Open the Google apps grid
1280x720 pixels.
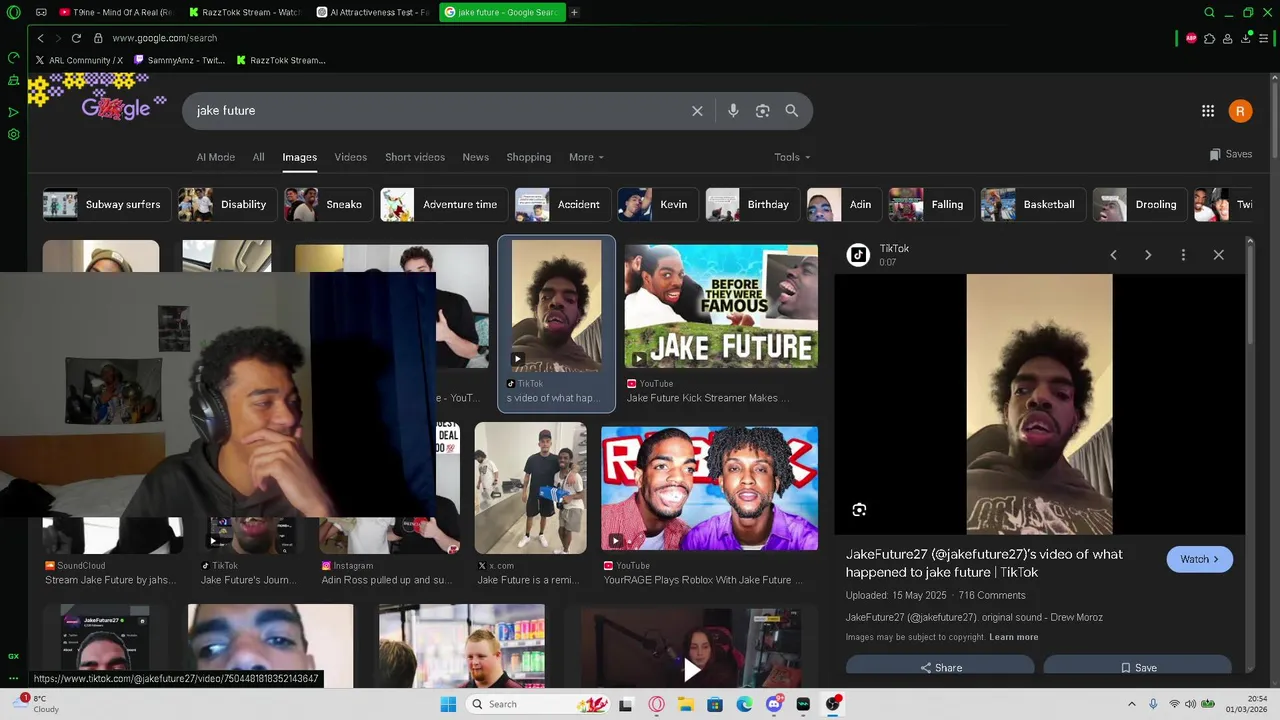[x=1208, y=111]
